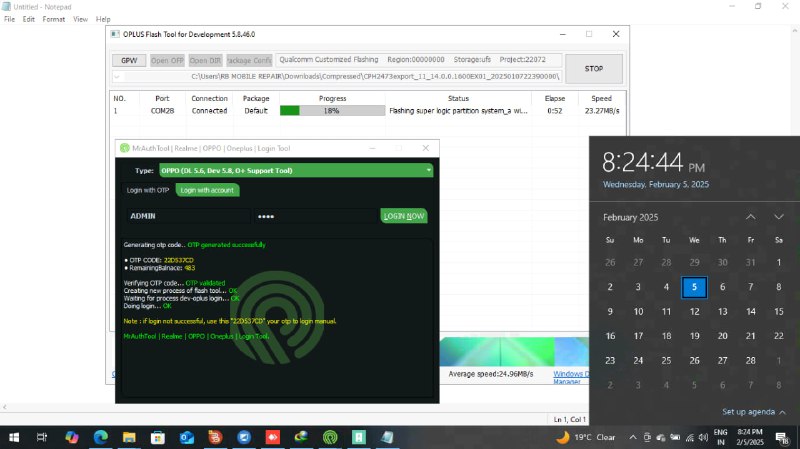Click the OTP CODE value 22D537CD
The width and height of the screenshot is (800, 449).
point(179,260)
